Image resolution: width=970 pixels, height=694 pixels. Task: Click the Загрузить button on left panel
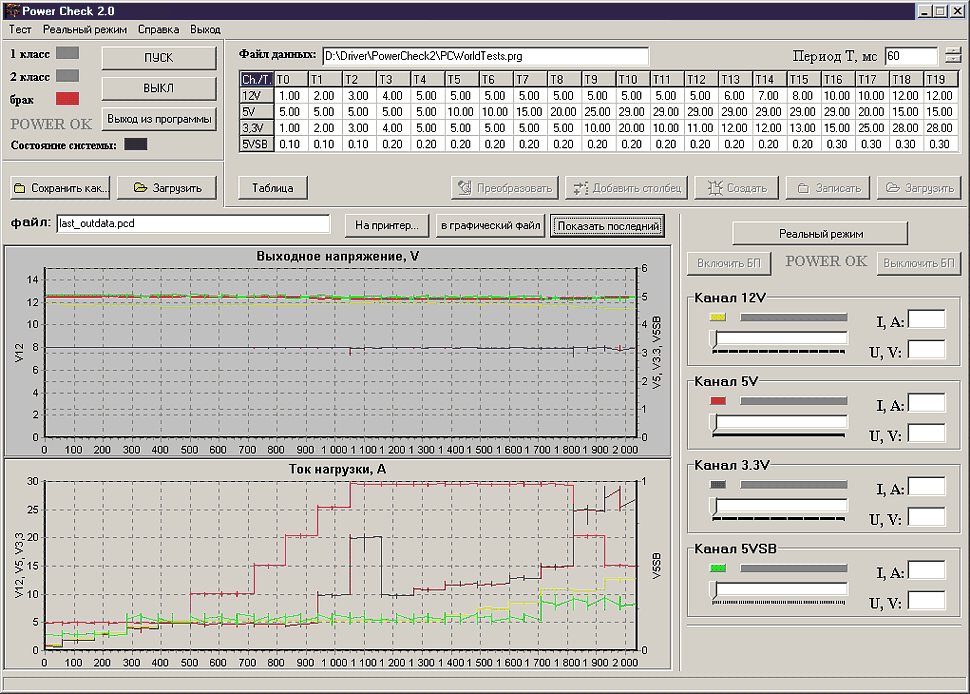point(167,187)
